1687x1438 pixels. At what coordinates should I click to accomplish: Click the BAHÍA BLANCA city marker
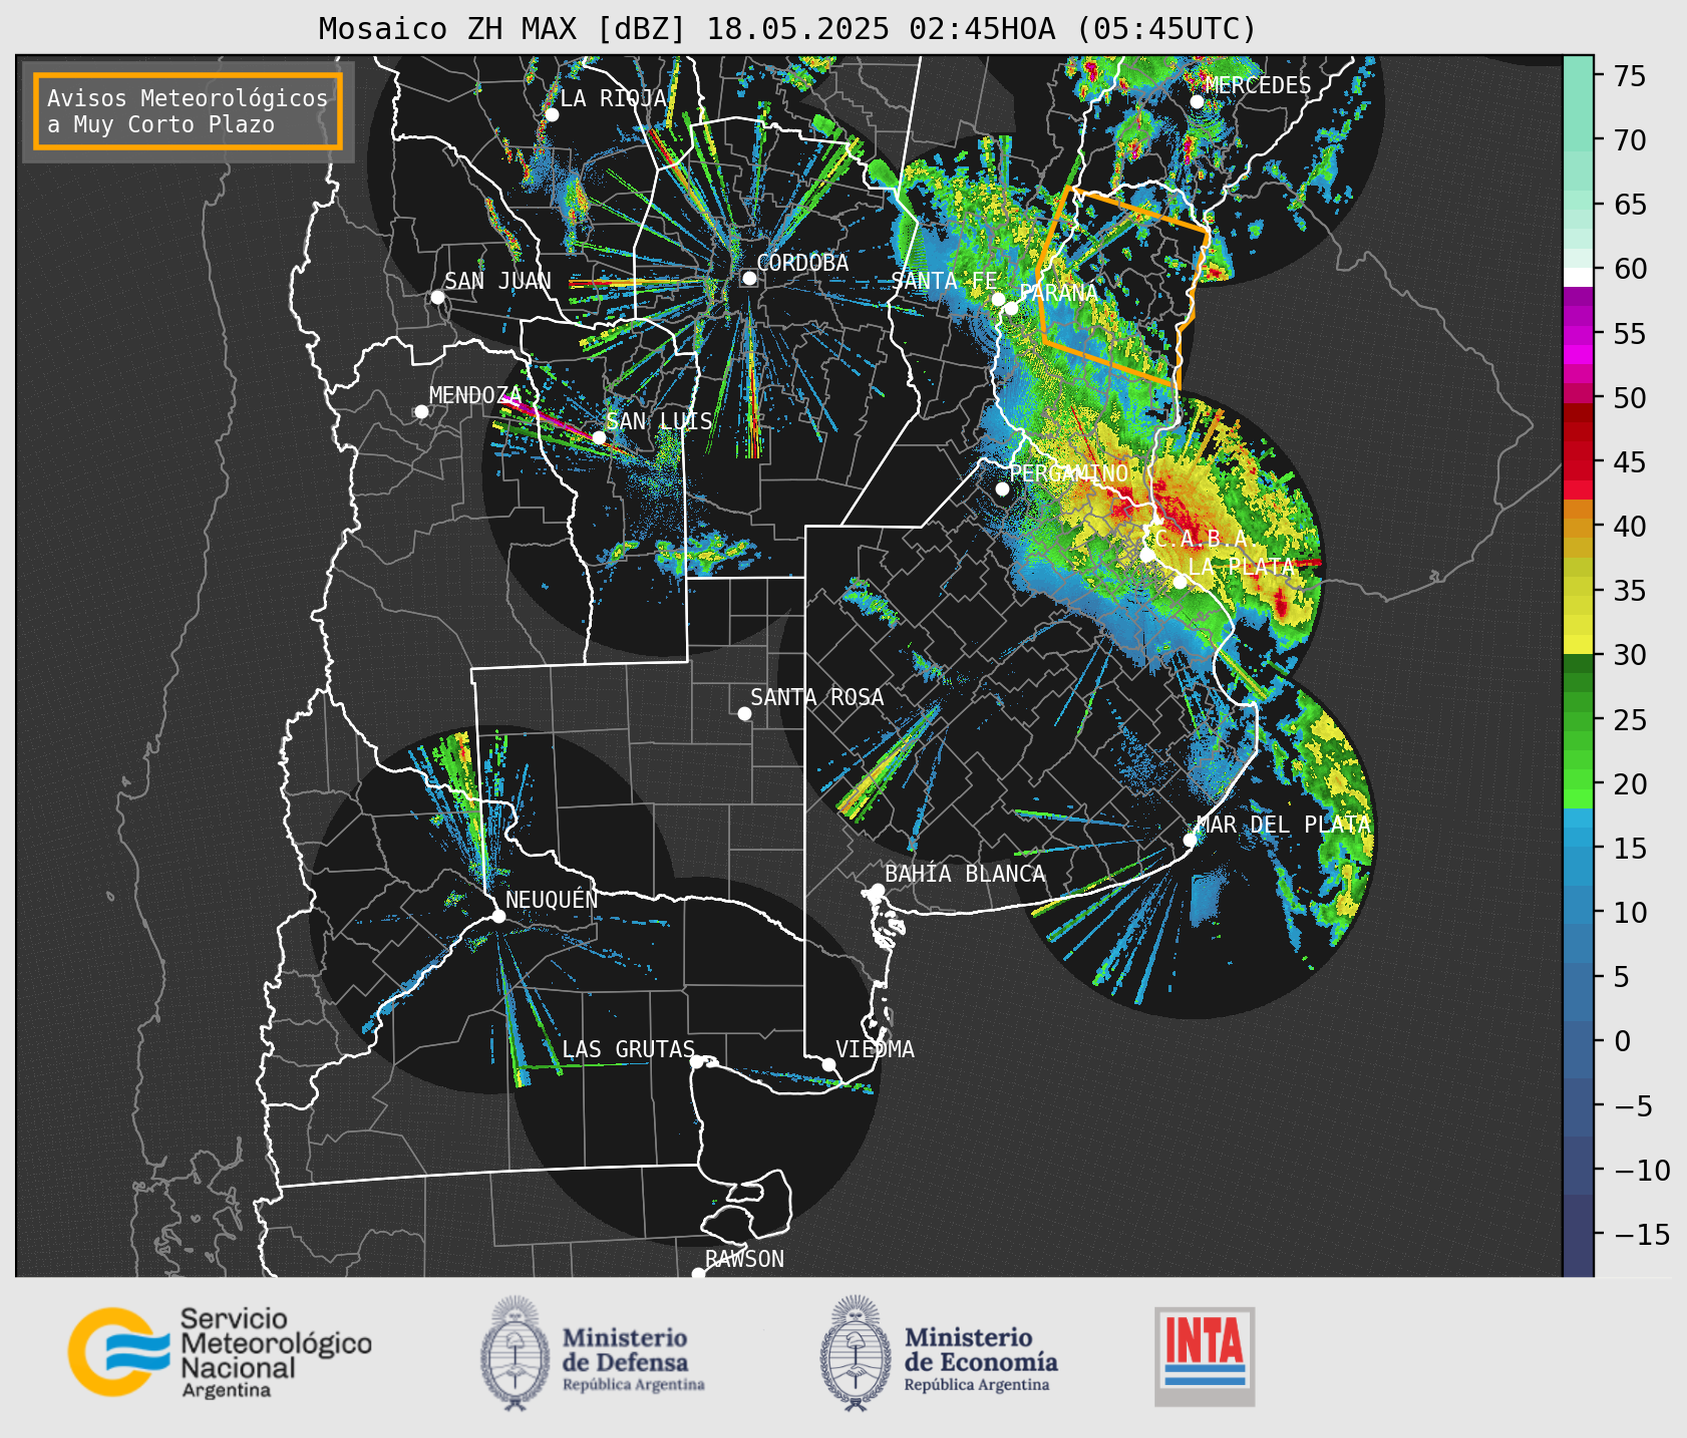877,890
